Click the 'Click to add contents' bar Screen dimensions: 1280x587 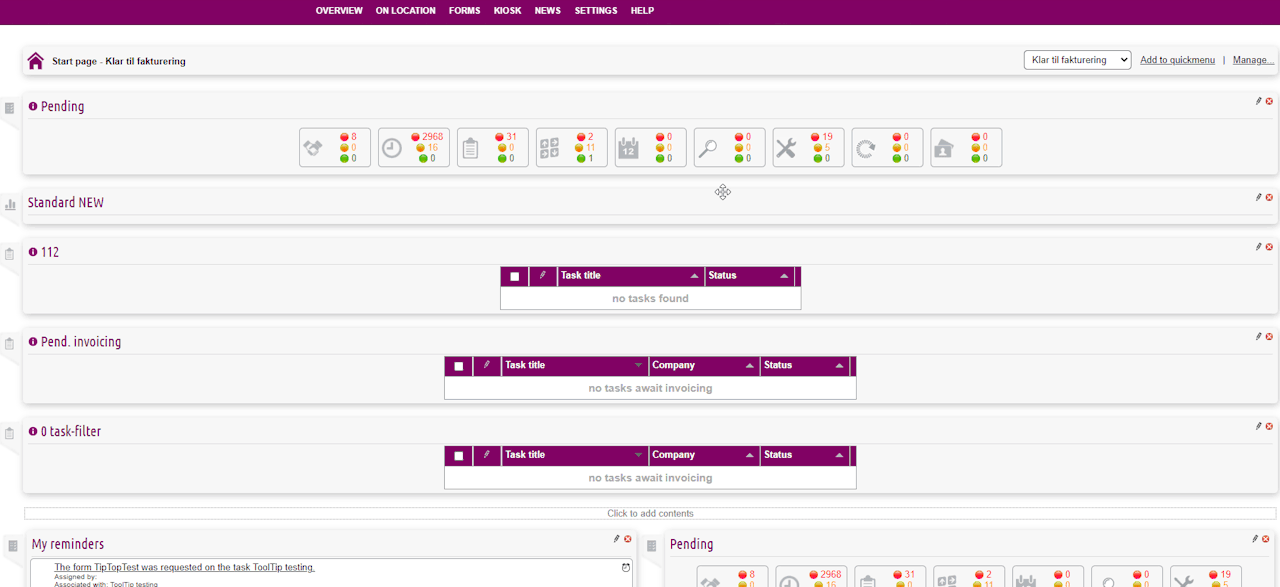[x=650, y=514]
